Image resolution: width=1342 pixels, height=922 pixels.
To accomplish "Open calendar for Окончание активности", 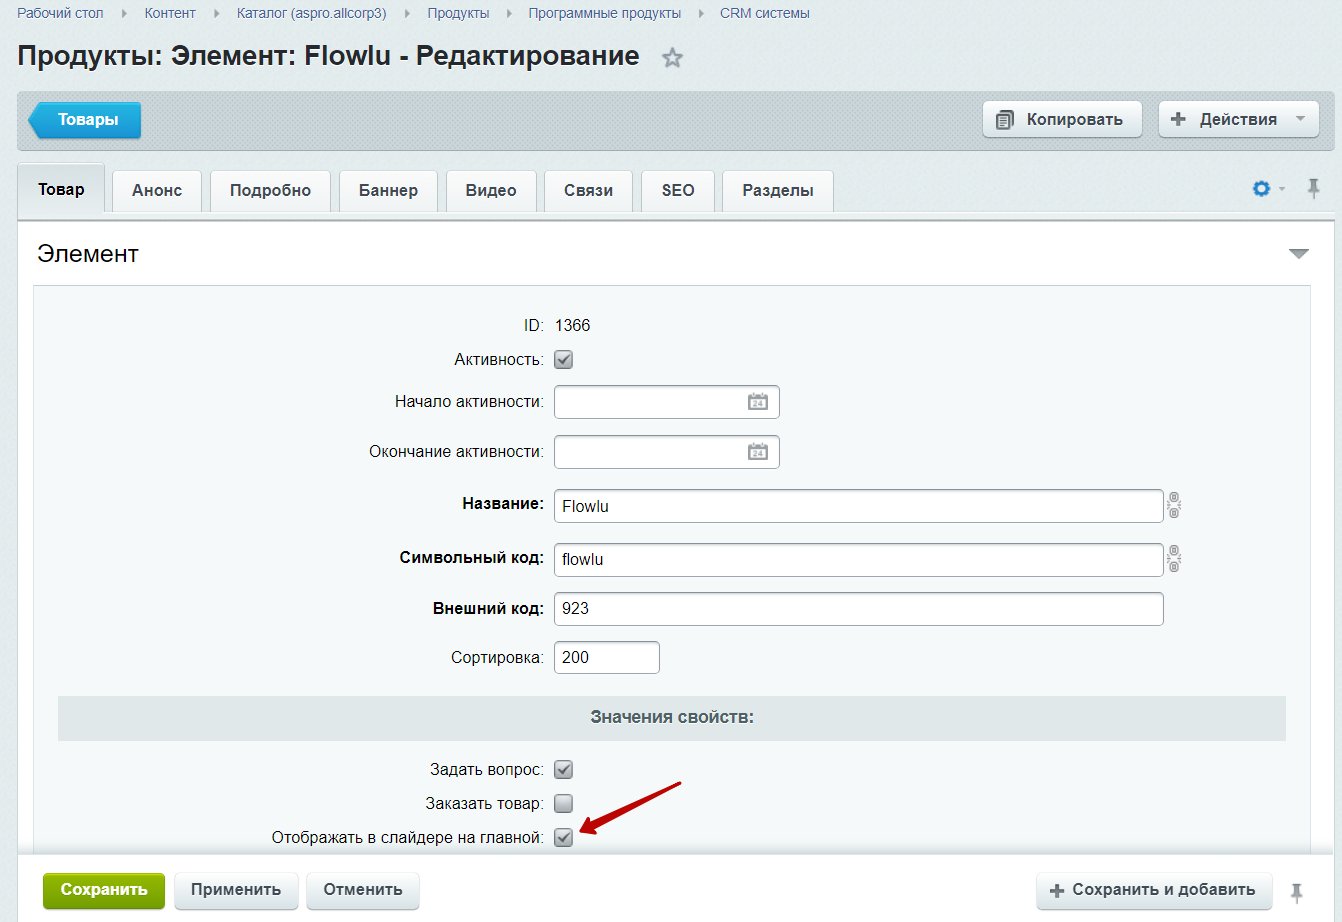I will (758, 452).
